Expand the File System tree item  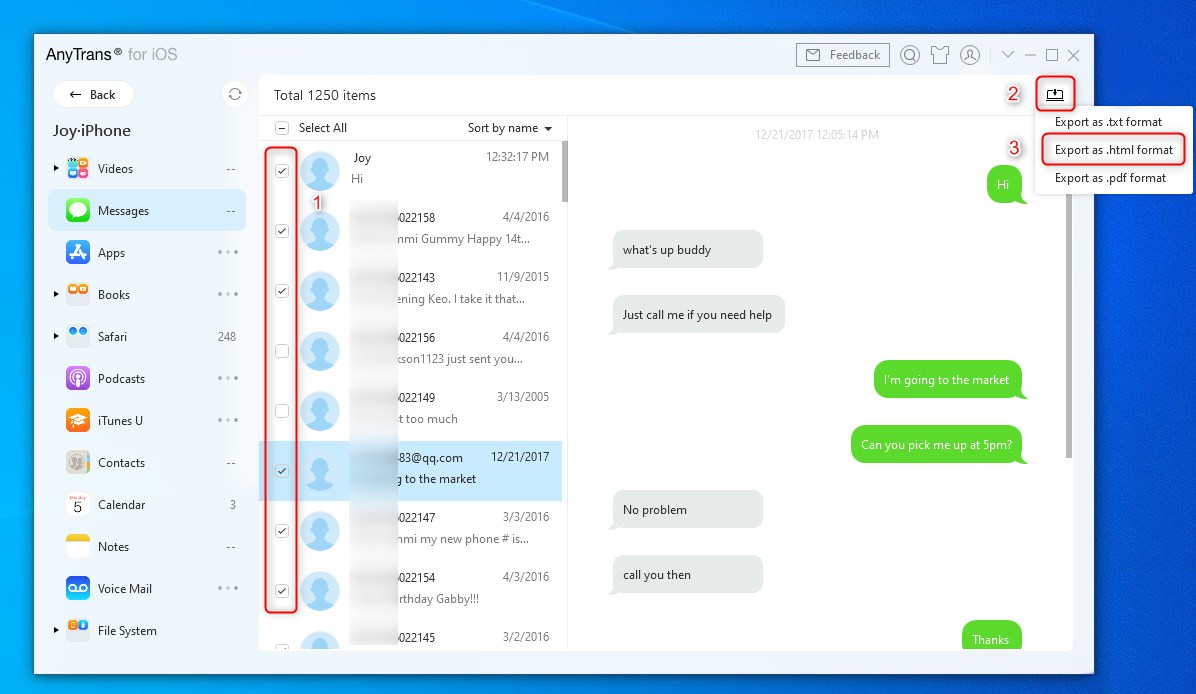pos(56,630)
